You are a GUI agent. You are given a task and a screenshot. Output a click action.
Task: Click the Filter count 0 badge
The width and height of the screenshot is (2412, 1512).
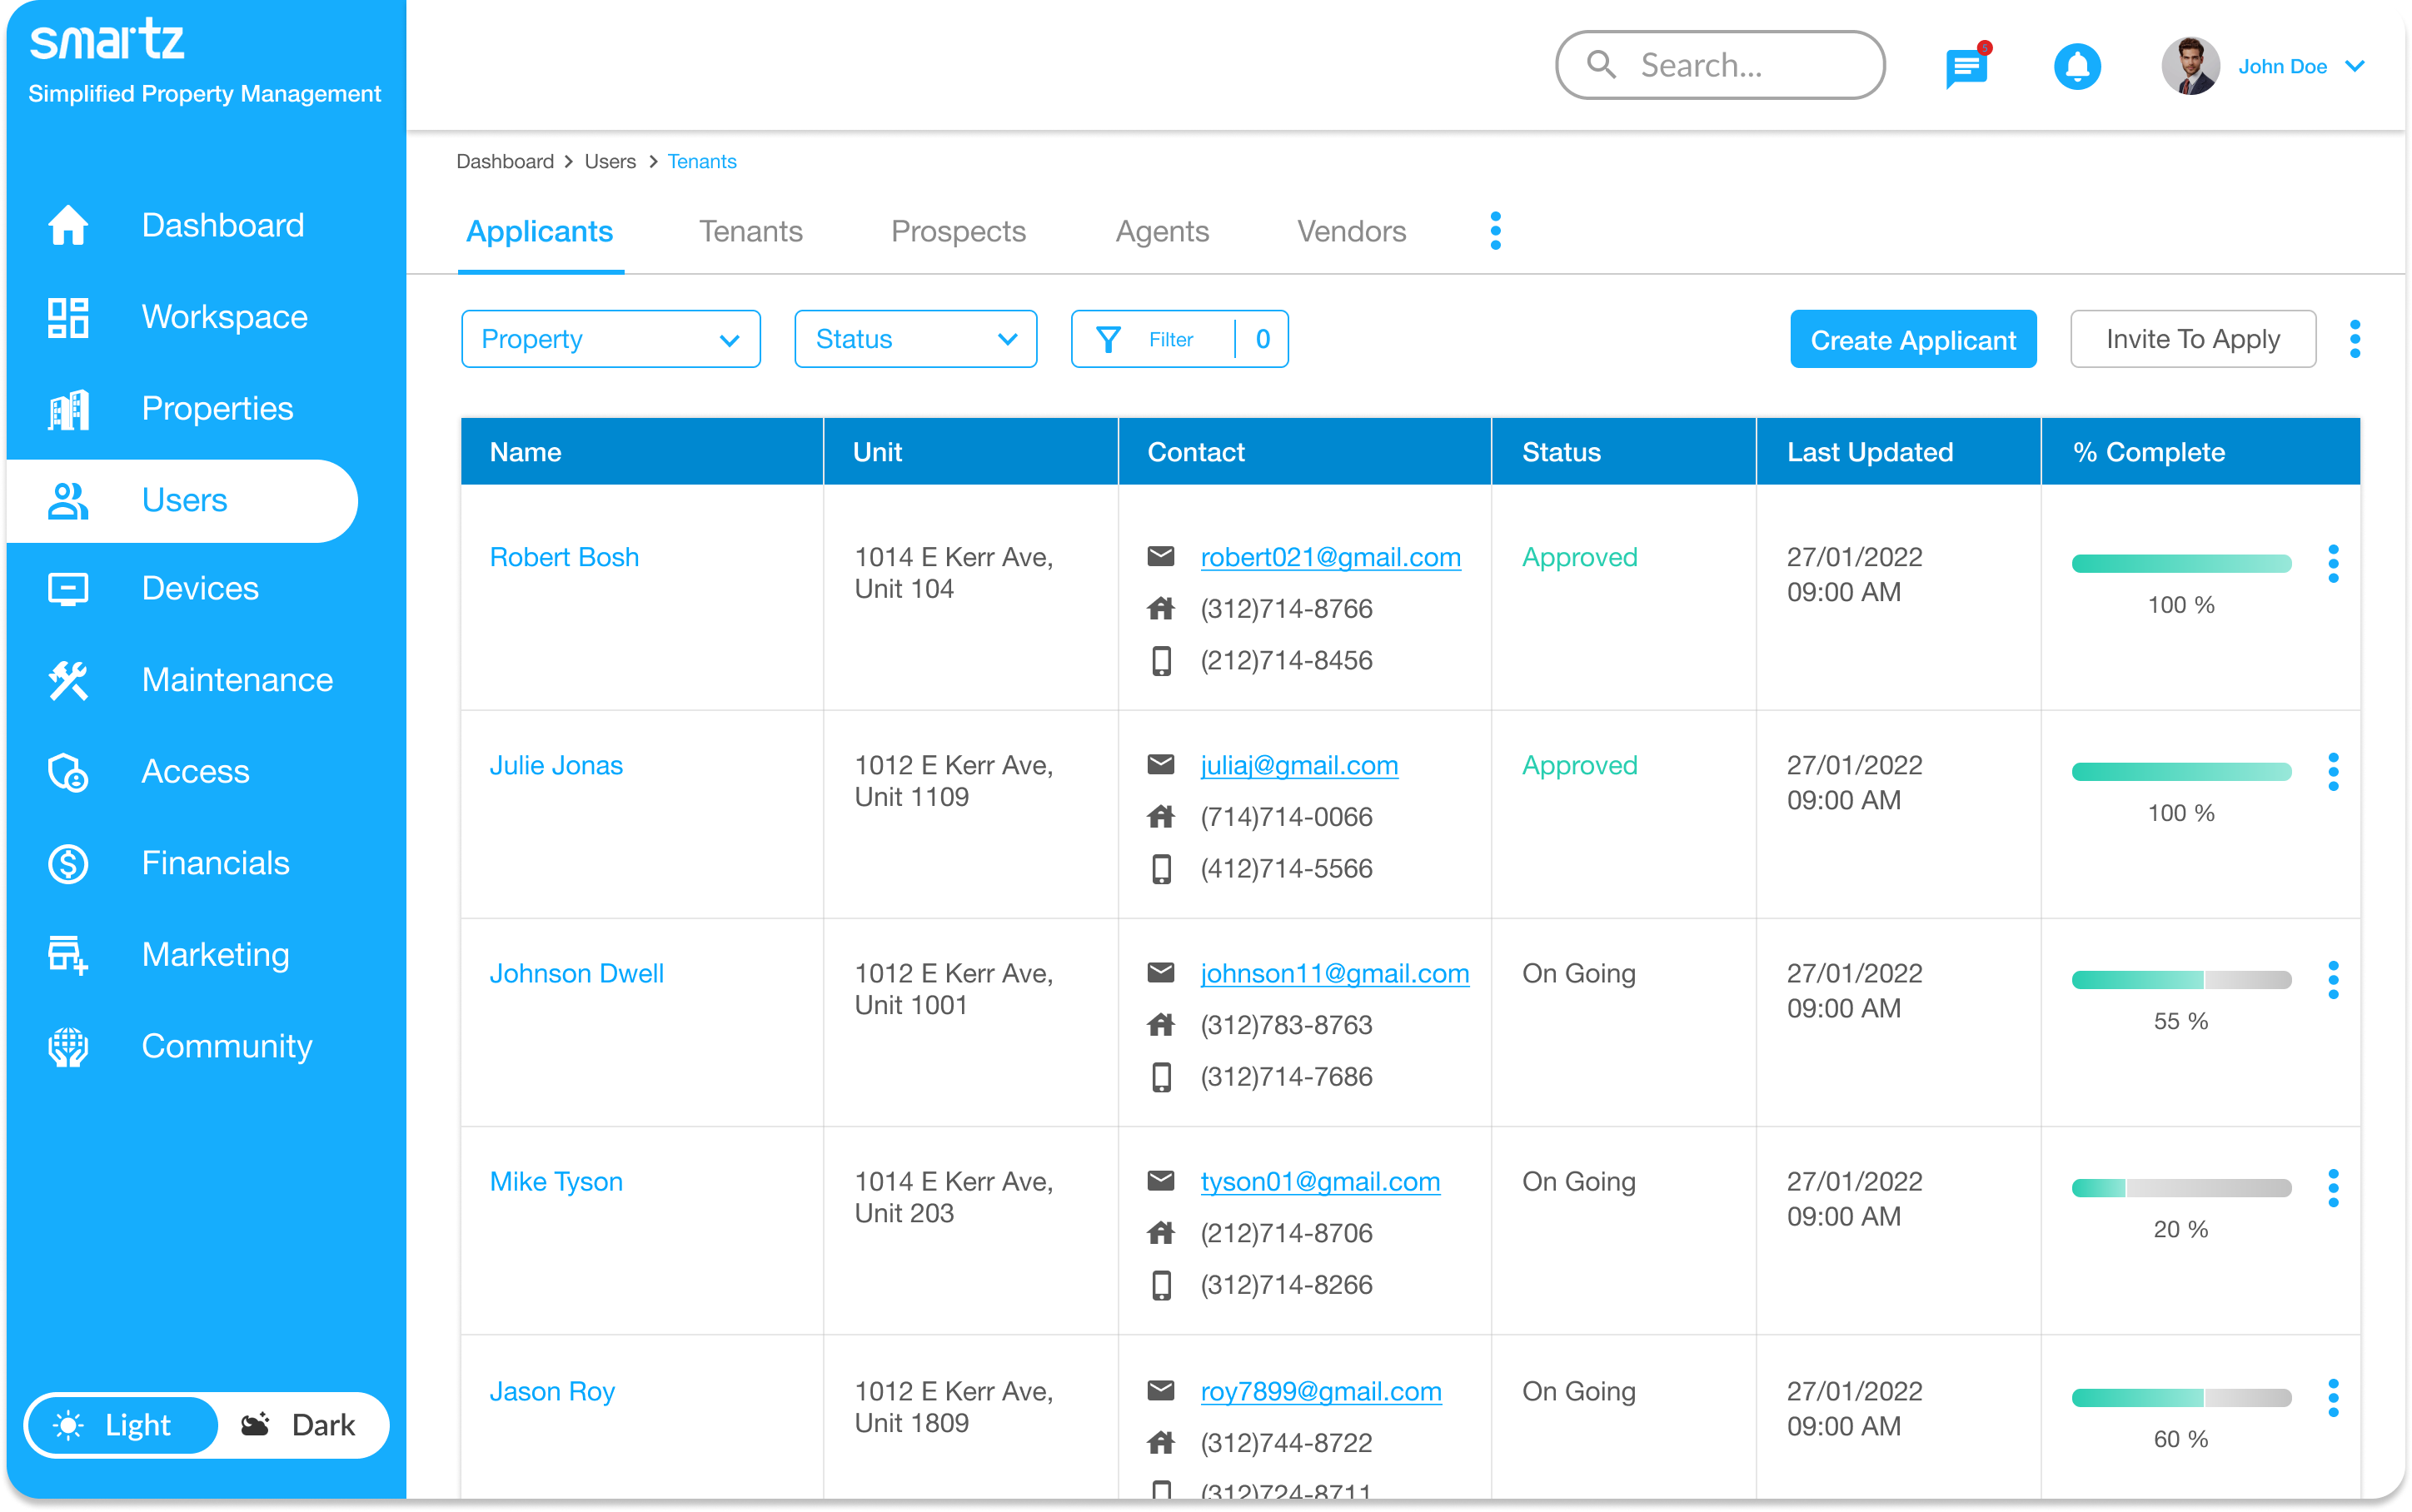1262,339
